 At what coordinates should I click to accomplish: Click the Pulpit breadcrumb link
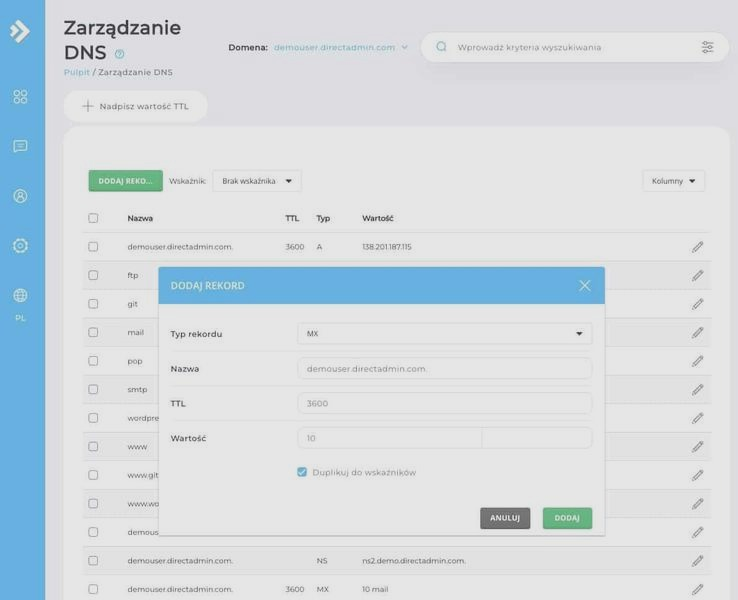[x=77, y=72]
